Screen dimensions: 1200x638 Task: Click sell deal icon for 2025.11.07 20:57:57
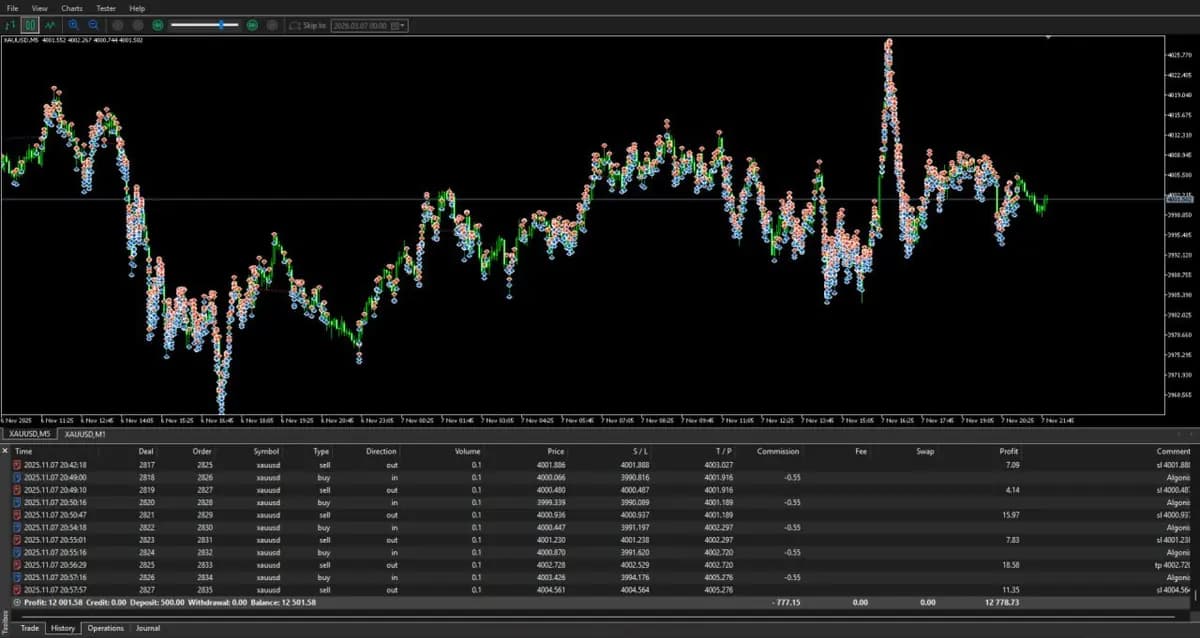(17, 590)
